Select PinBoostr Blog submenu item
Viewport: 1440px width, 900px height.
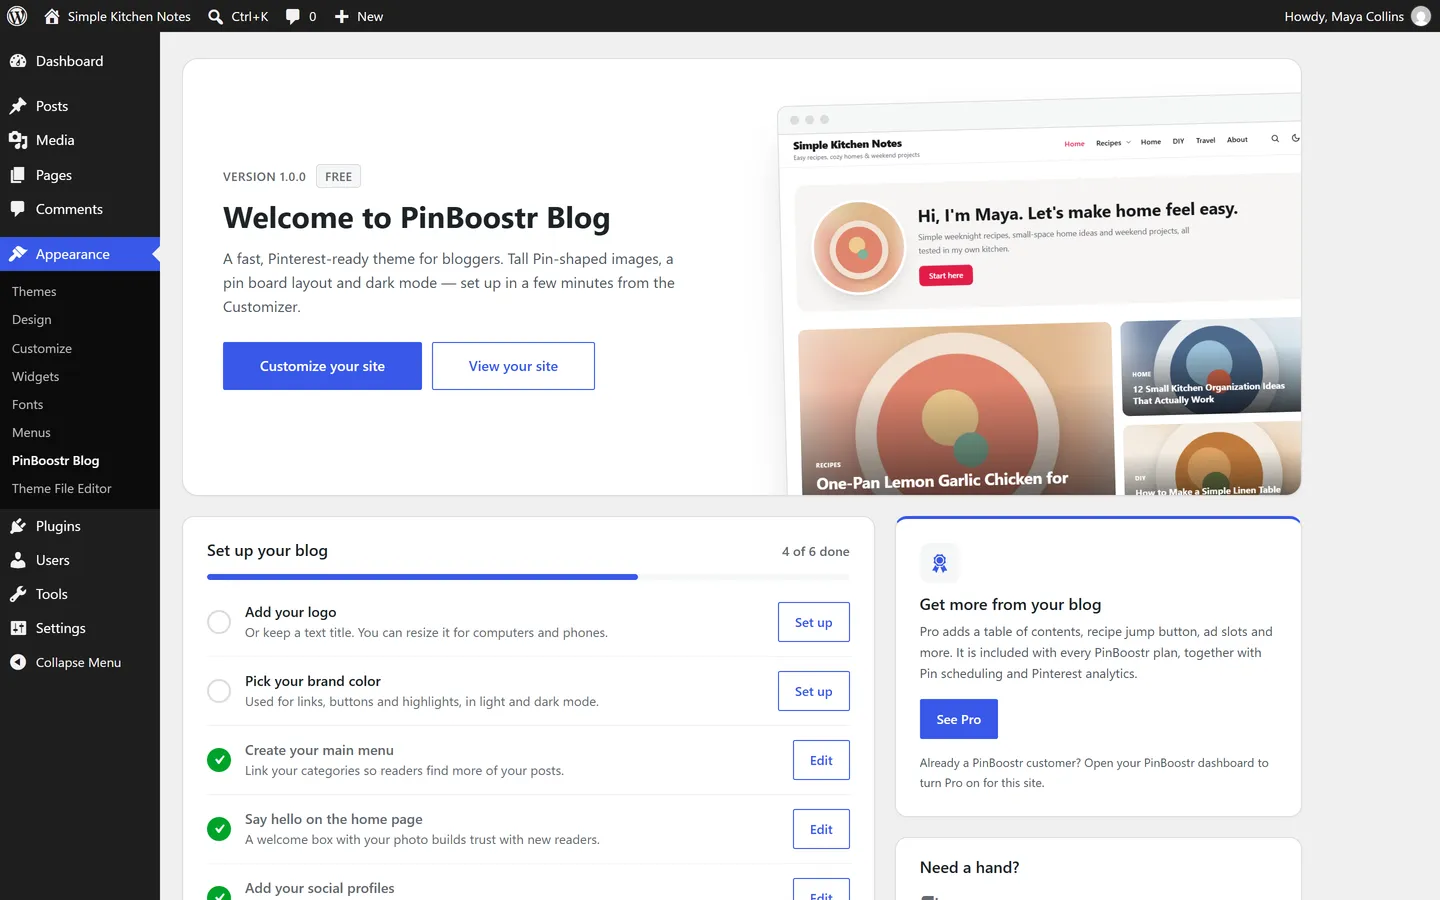click(56, 461)
